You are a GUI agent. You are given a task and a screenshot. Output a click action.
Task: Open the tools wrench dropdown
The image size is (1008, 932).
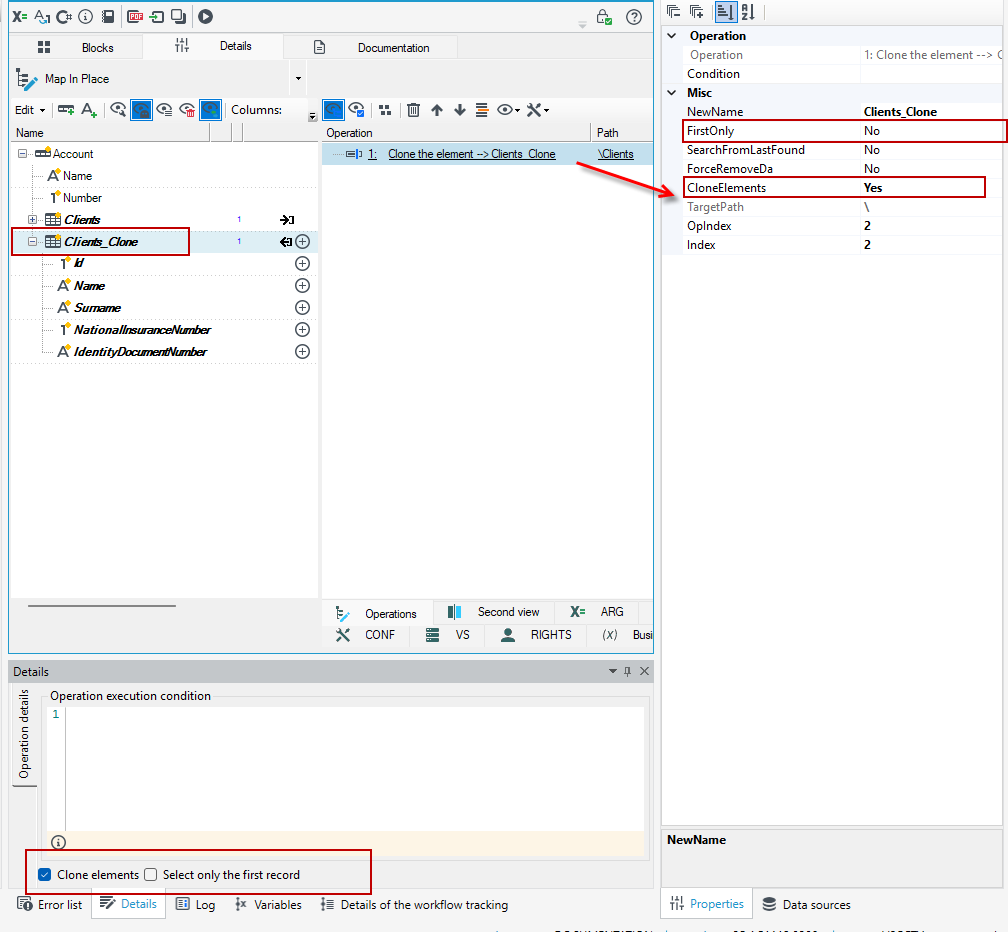[538, 110]
